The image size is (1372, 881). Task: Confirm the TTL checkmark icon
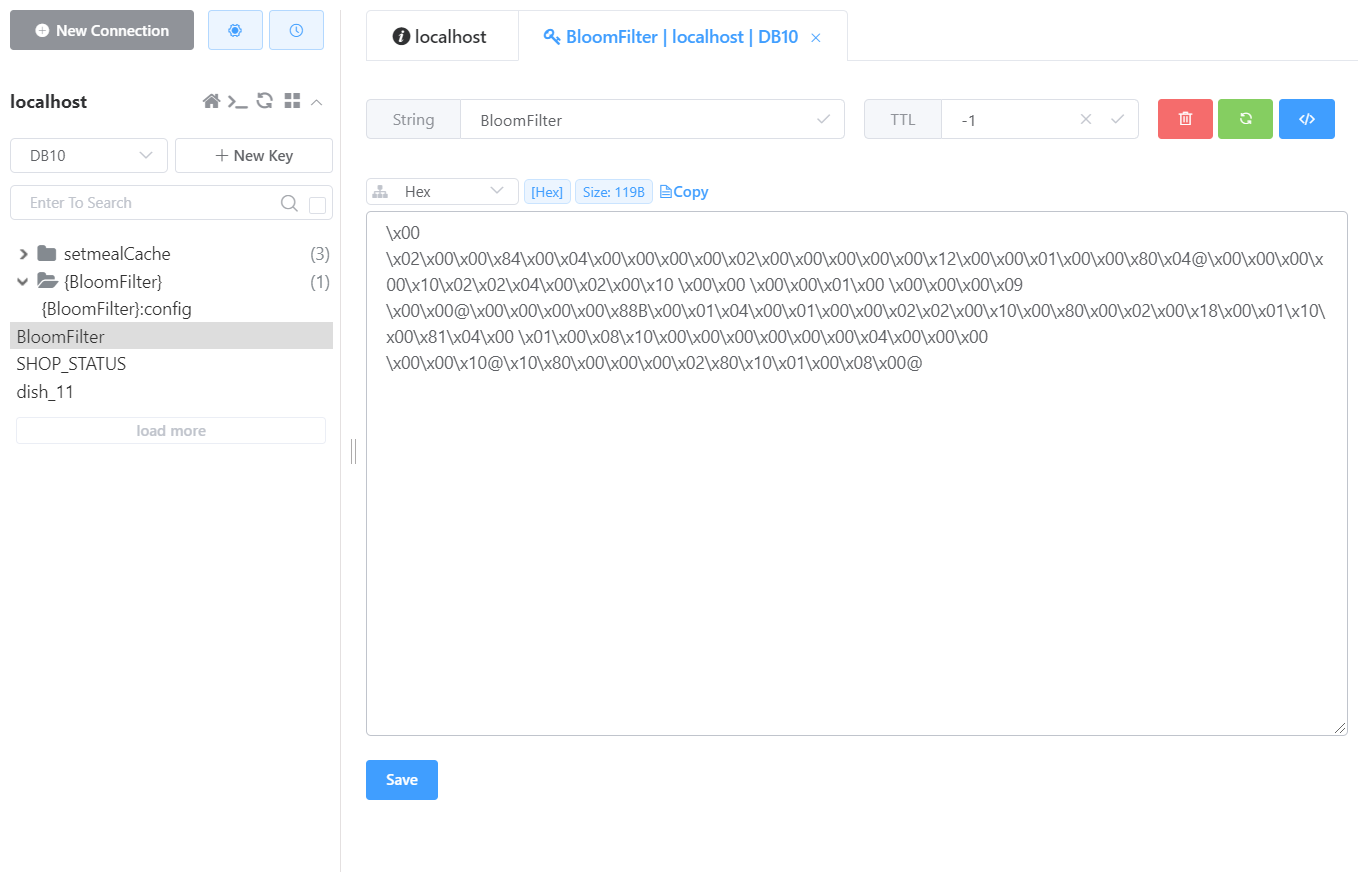point(1118,119)
